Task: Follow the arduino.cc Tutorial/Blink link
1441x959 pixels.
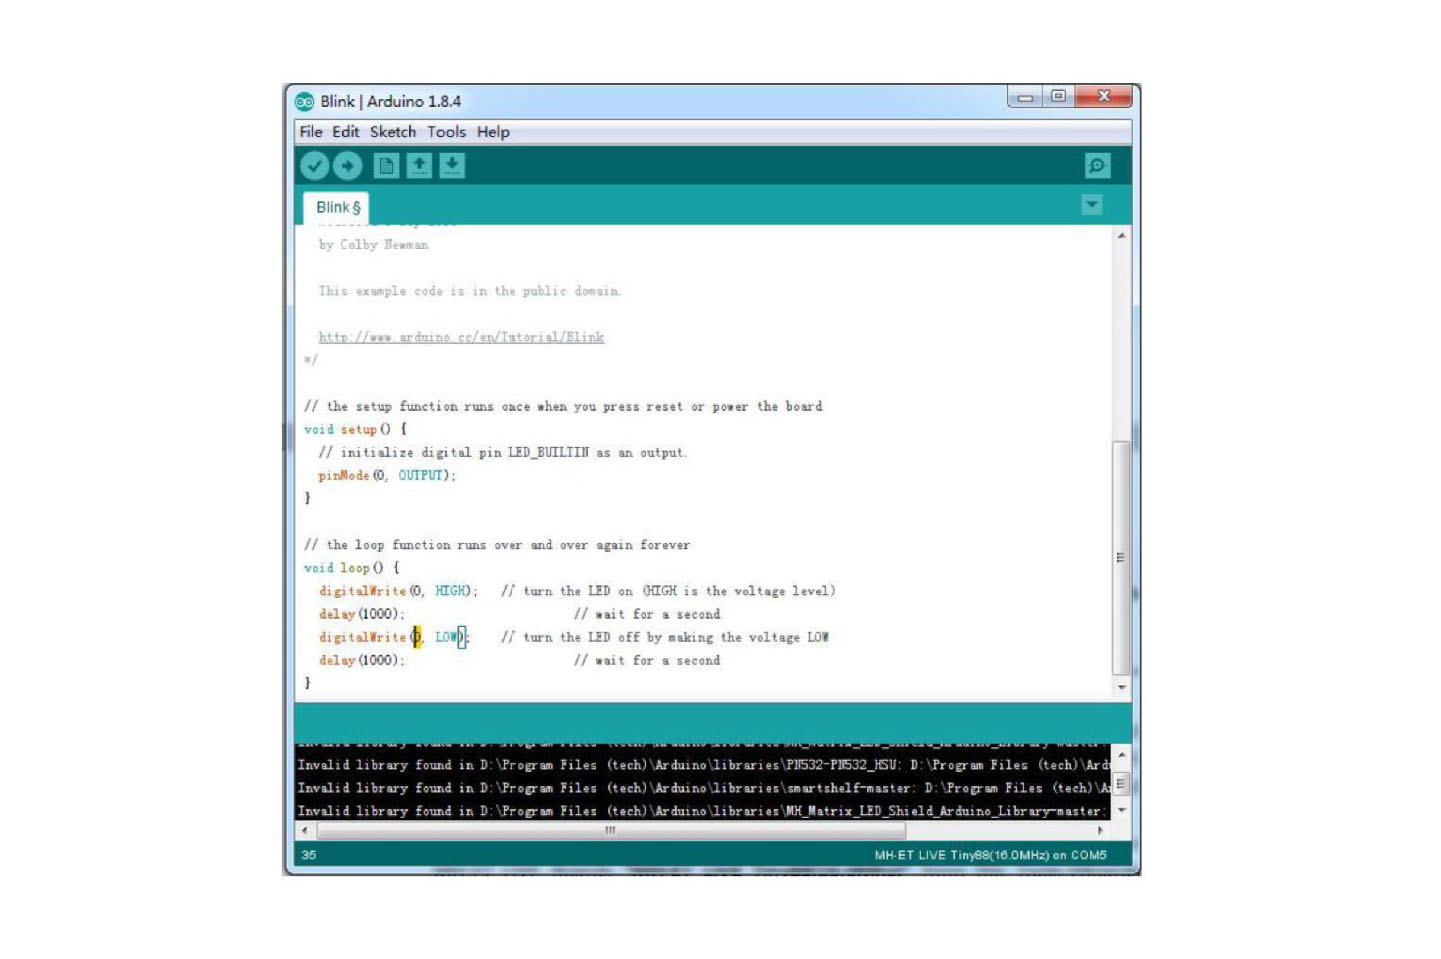Action: (461, 337)
